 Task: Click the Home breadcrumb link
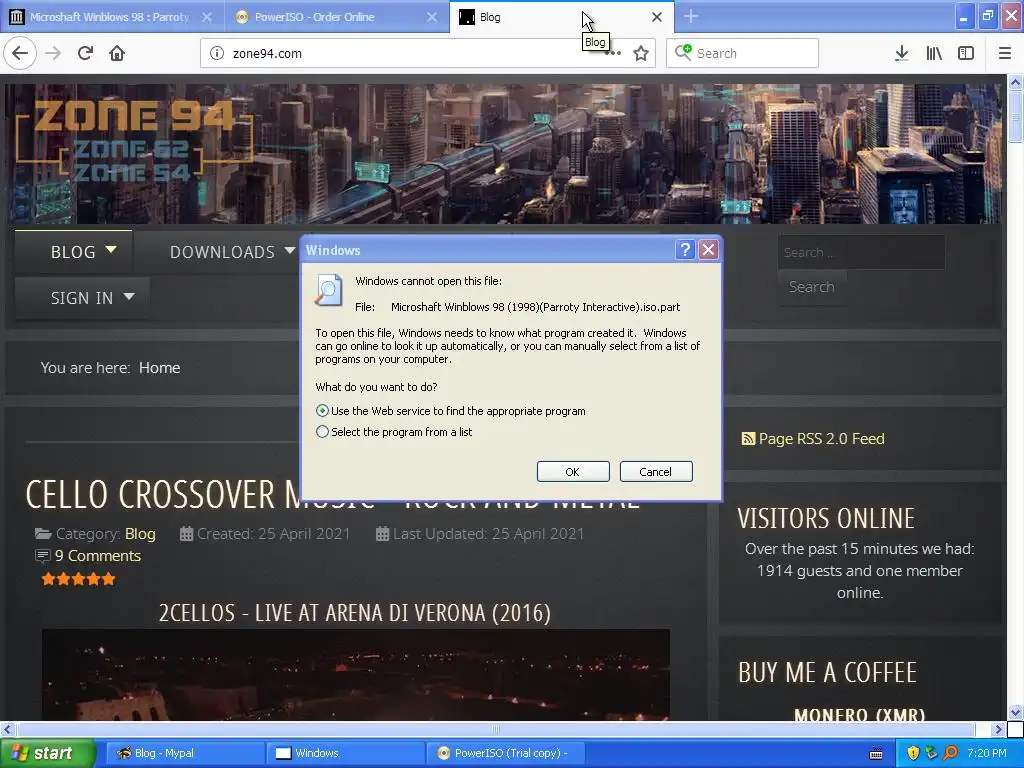click(x=159, y=368)
